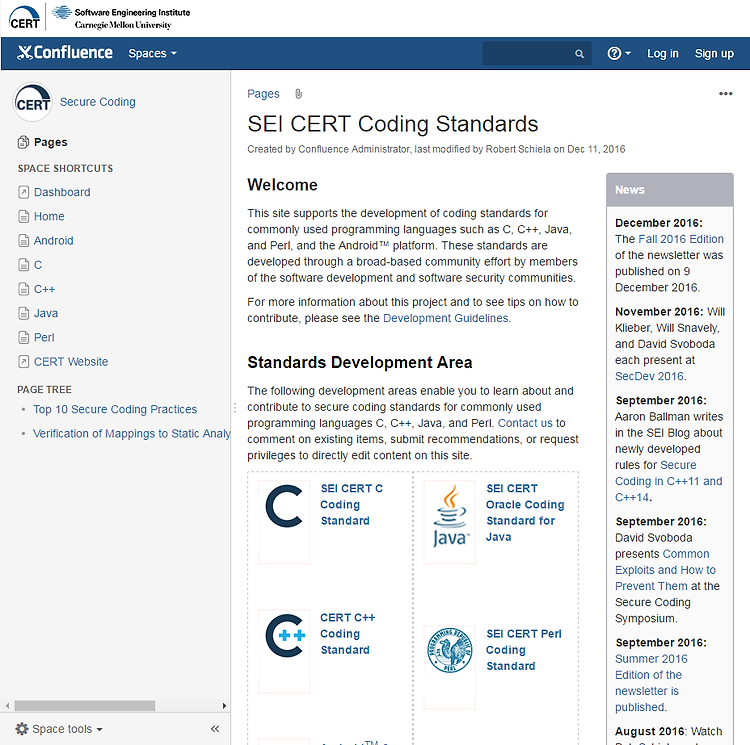750x745 pixels.
Task: Click the Pages breadcrumb link
Action: pos(263,94)
